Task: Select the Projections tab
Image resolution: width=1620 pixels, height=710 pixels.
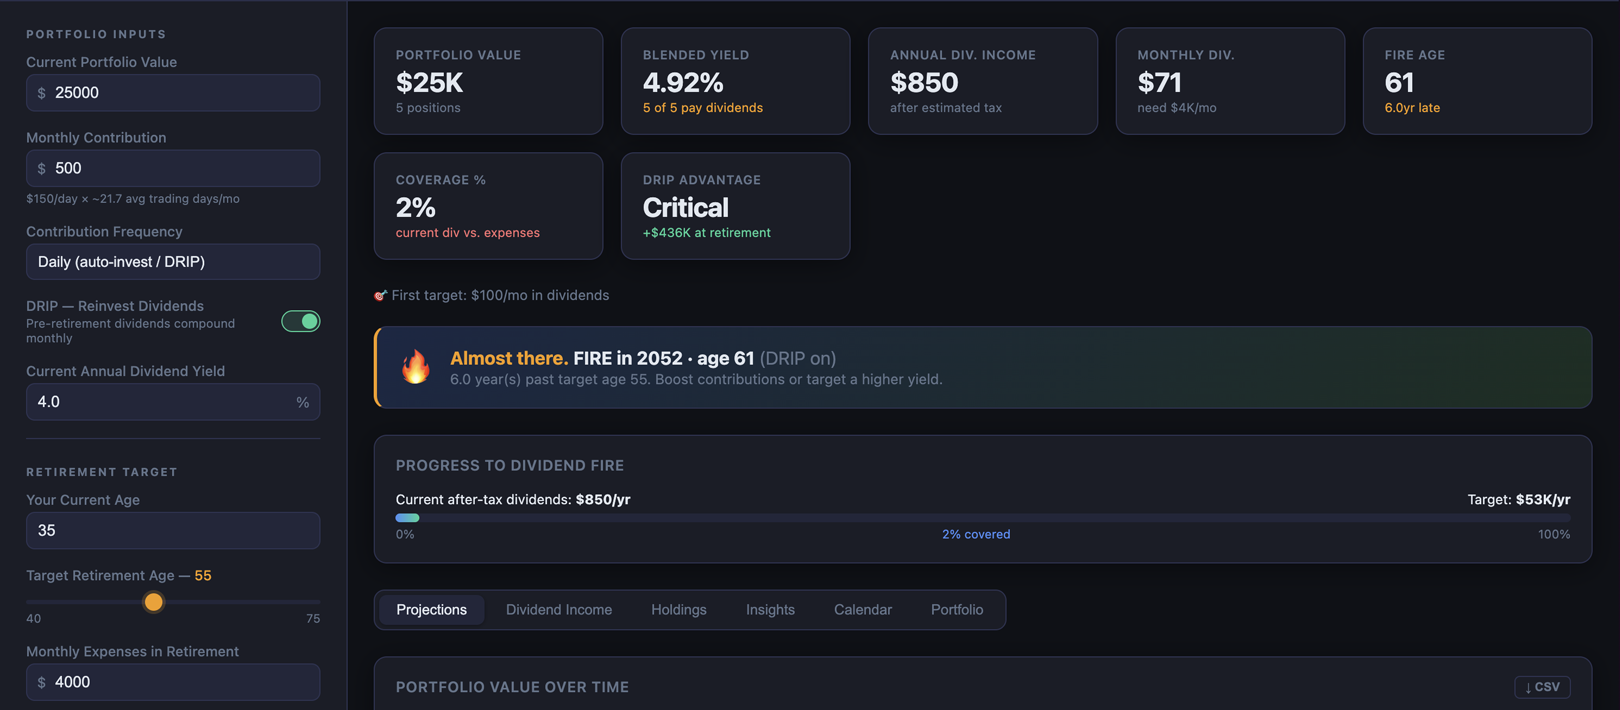Action: coord(431,609)
